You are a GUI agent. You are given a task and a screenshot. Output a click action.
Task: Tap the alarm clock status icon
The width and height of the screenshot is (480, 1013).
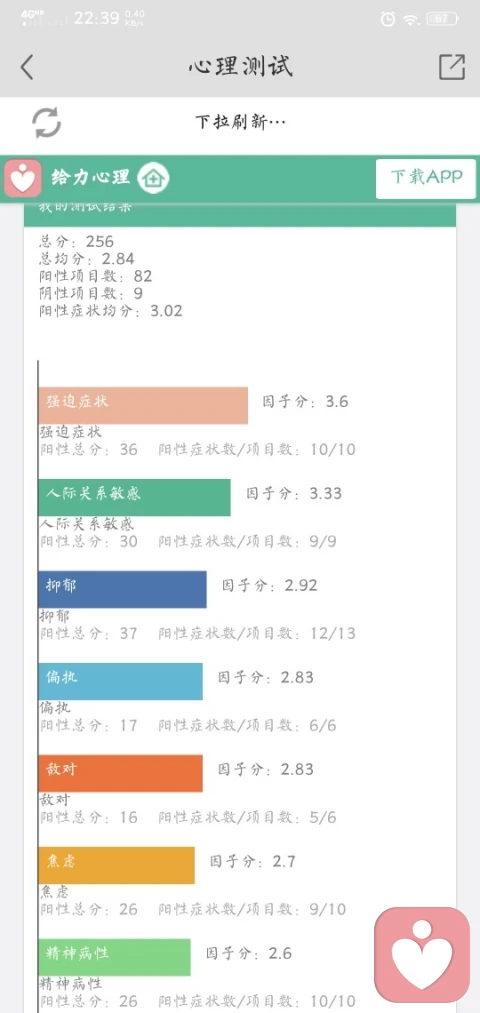[388, 19]
